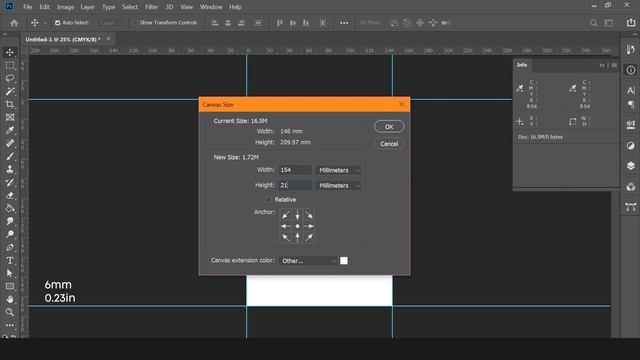Screen dimensions: 640x360
Task: Set anchor to the center dot
Action: pos(298,226)
